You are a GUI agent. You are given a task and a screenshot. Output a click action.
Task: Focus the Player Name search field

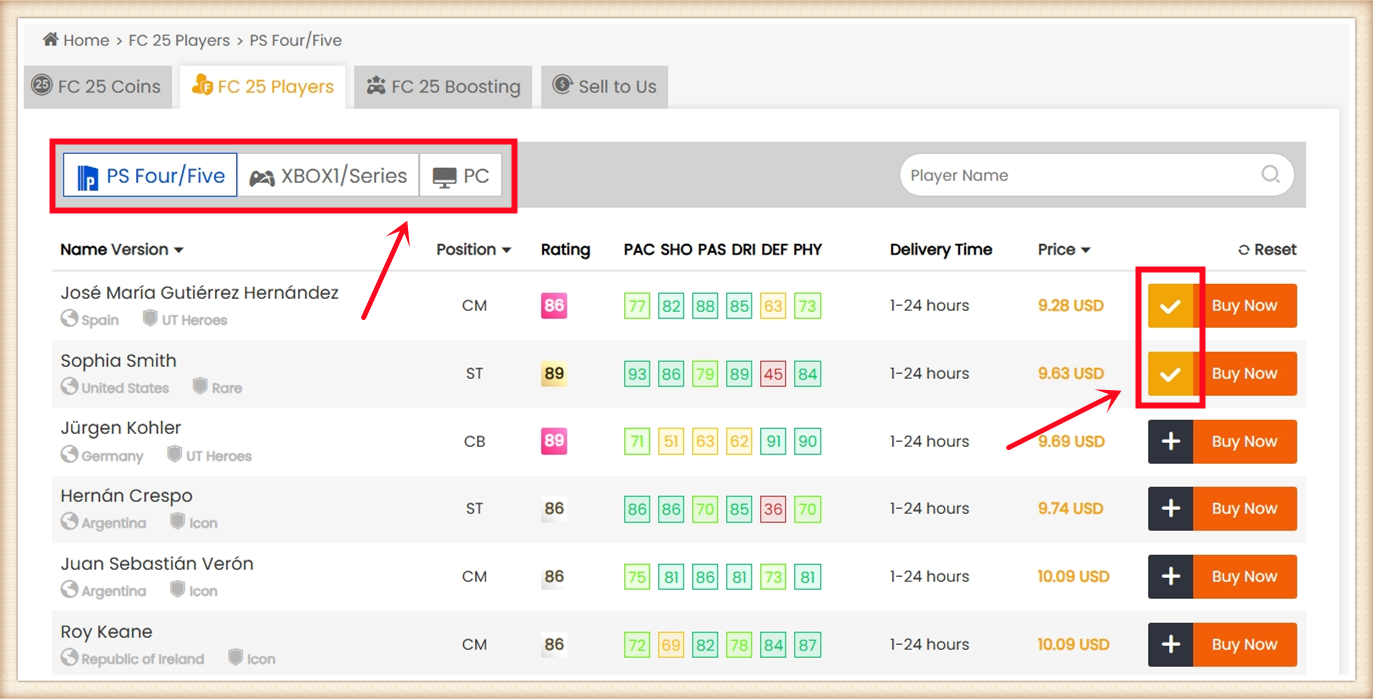pyautogui.click(x=1097, y=175)
